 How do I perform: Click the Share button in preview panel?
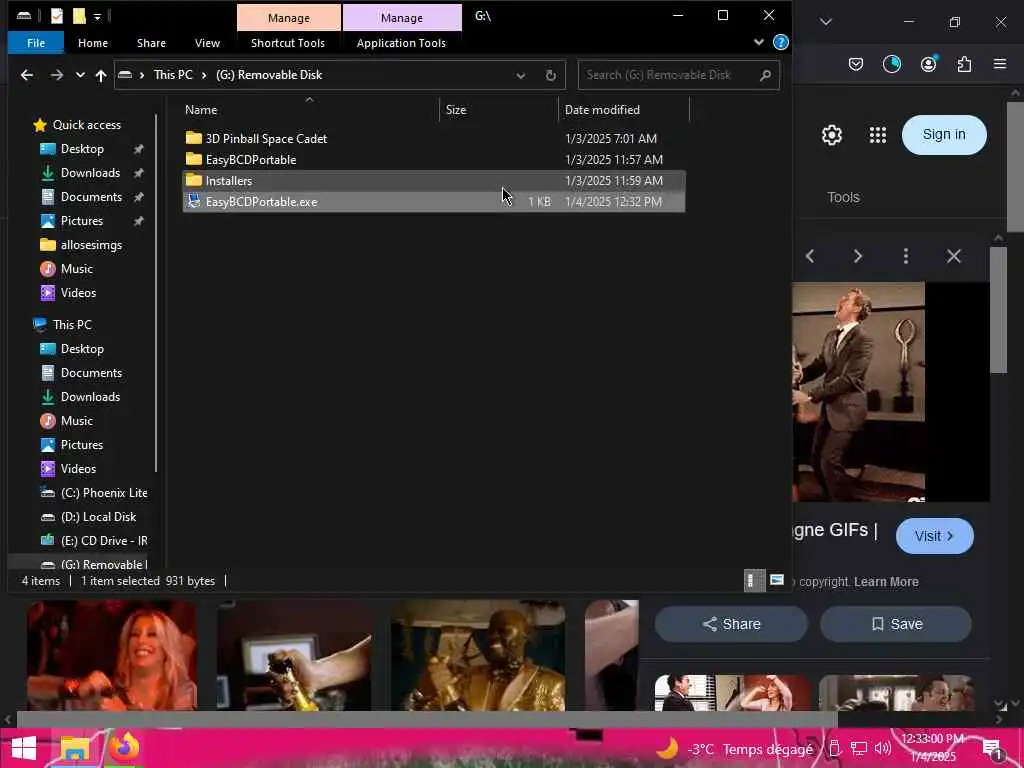point(731,624)
